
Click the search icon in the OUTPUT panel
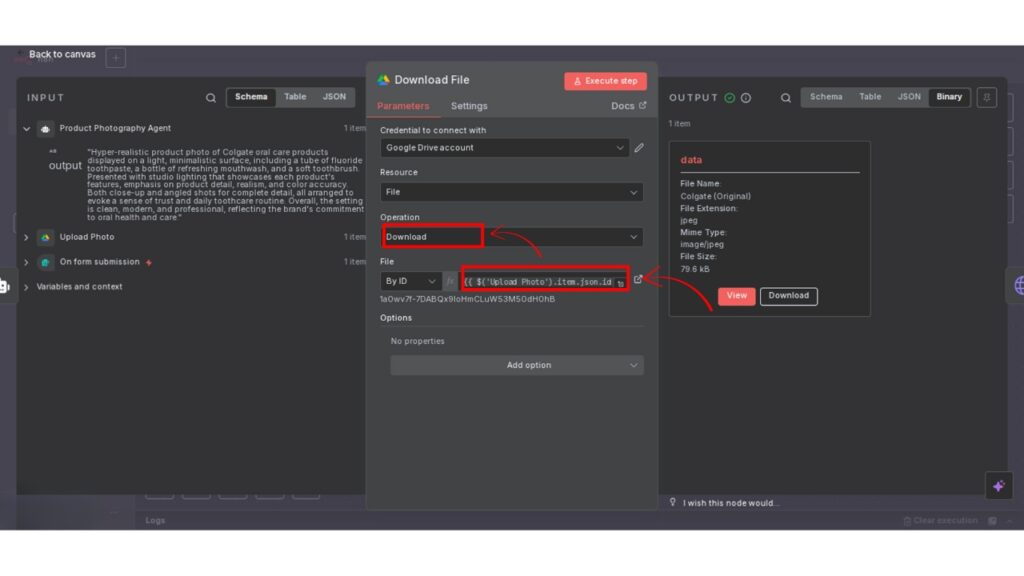pos(786,98)
